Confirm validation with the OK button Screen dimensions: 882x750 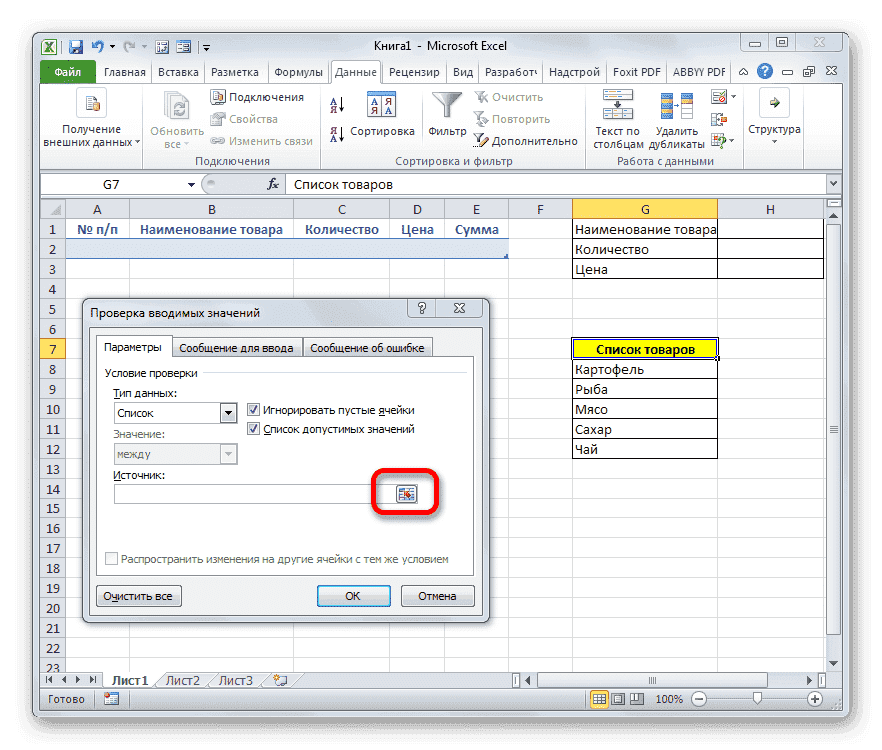(x=353, y=595)
